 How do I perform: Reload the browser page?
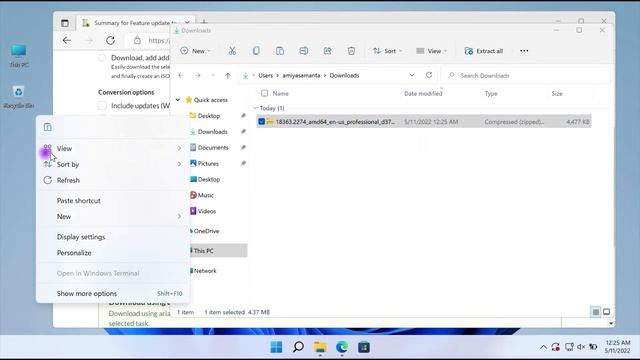point(110,40)
